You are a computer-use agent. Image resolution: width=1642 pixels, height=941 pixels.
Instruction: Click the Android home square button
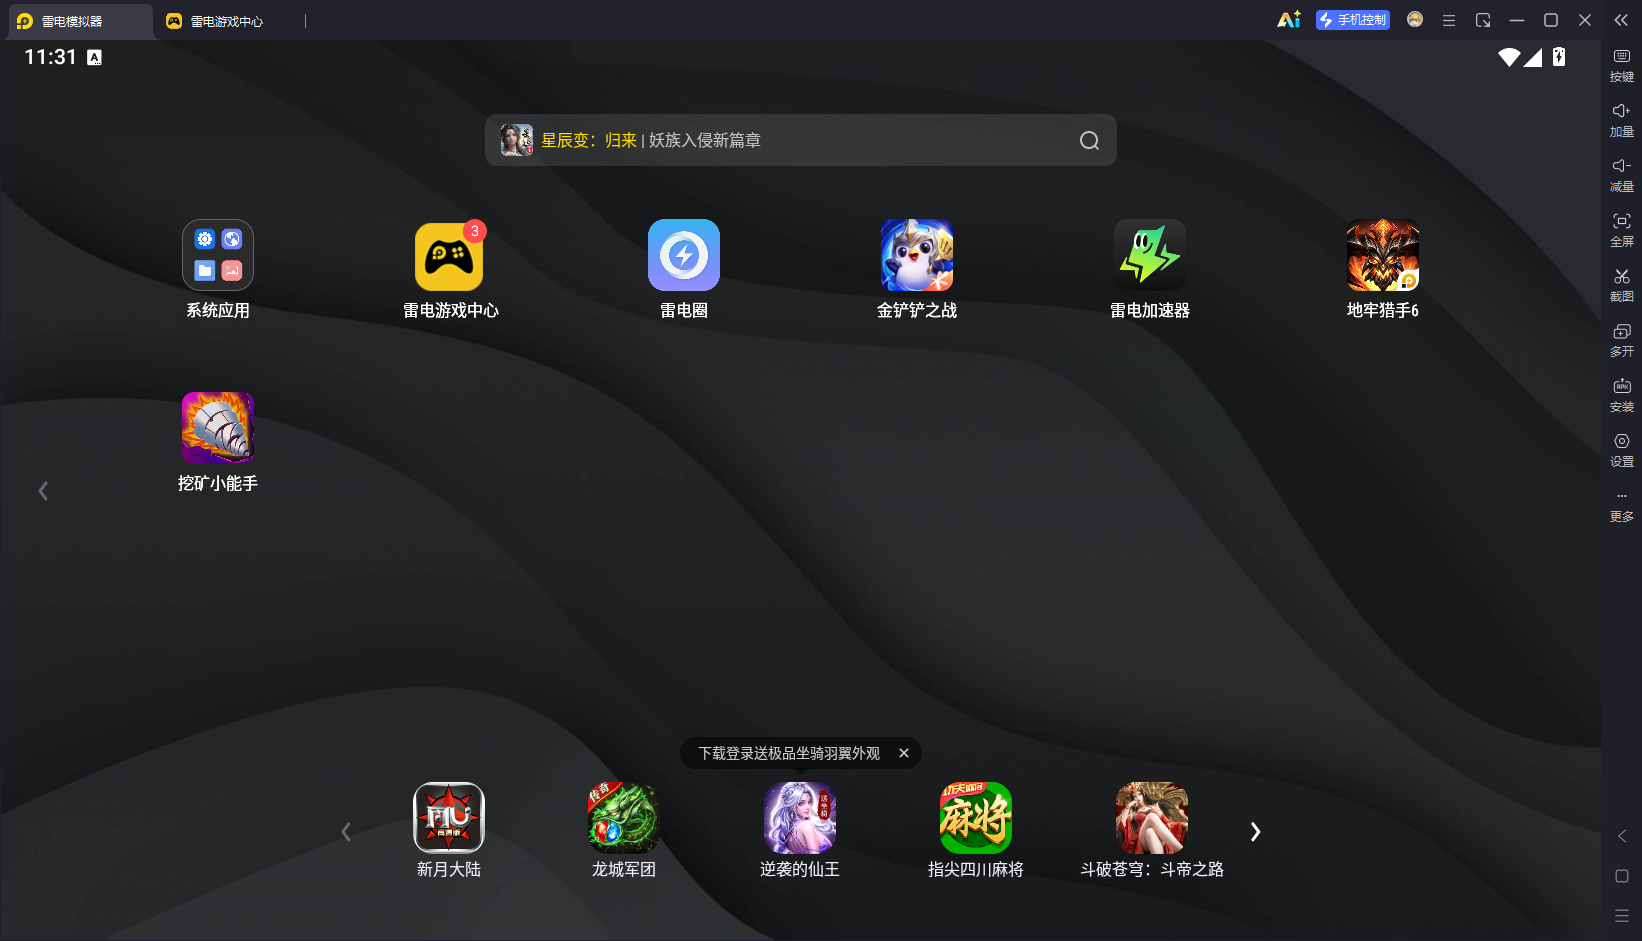pyautogui.click(x=1622, y=876)
